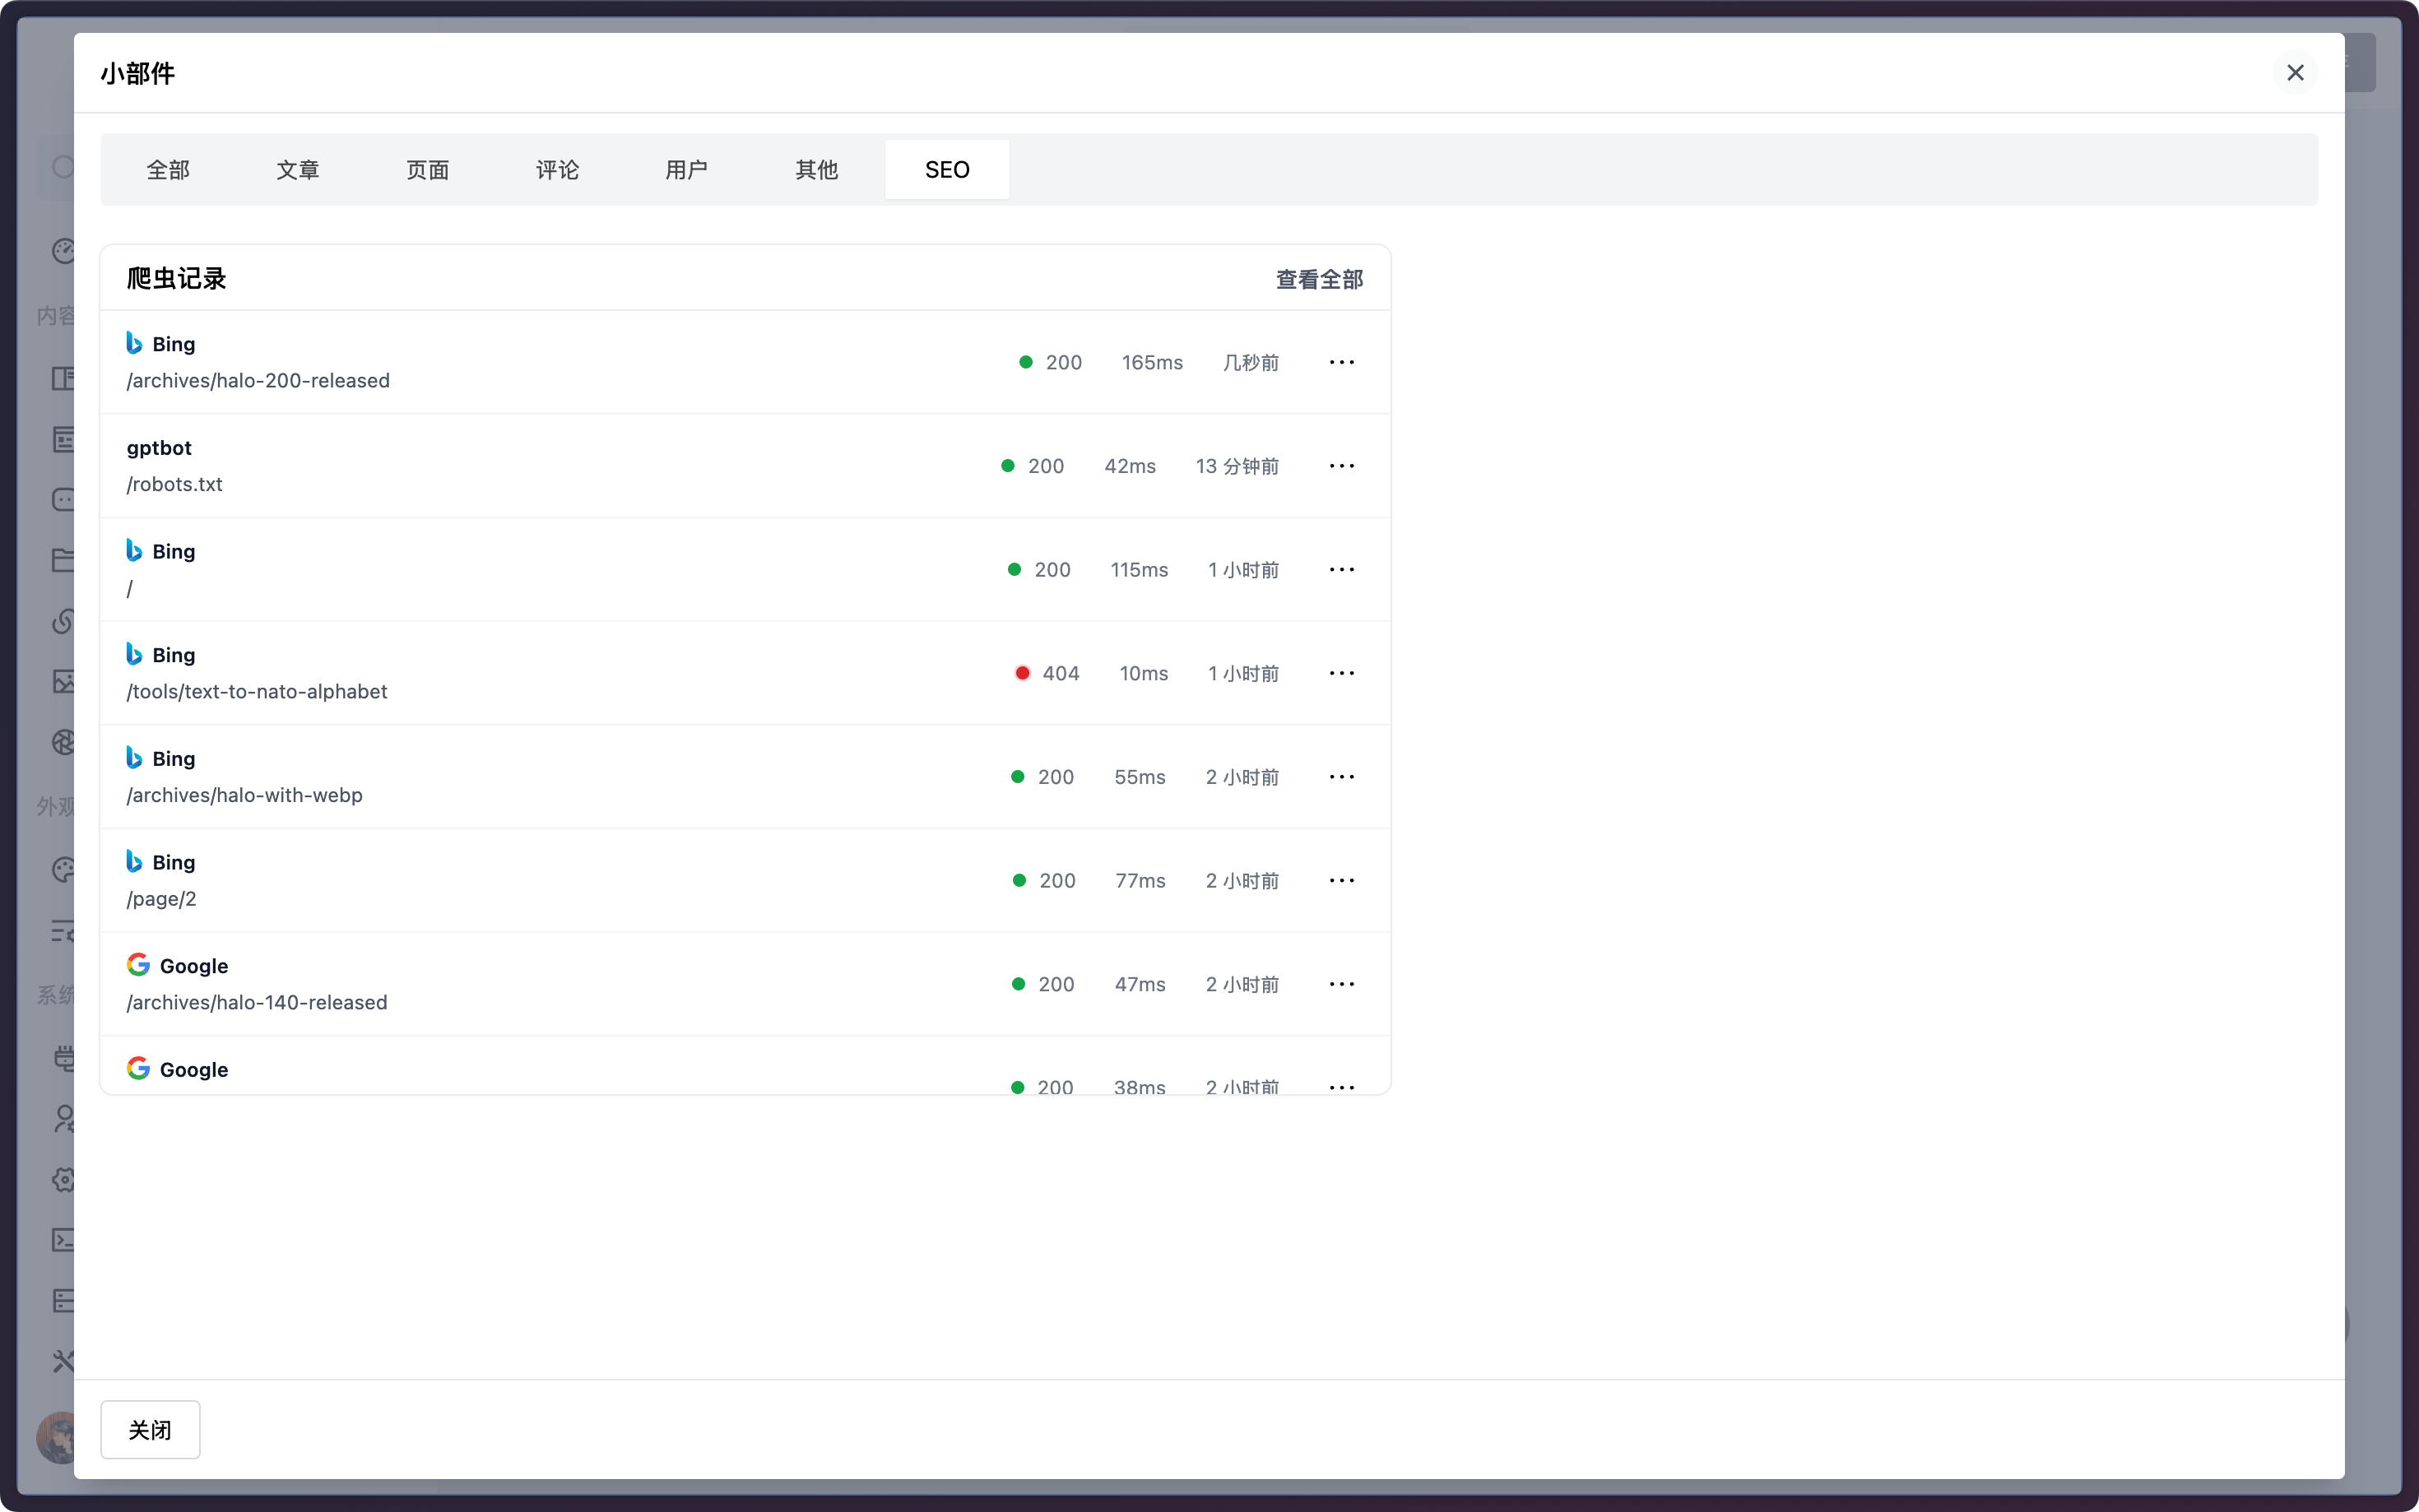Click the /tools/text-to-nato-alphabet path
The width and height of the screenshot is (2419, 1512).
click(x=256, y=692)
